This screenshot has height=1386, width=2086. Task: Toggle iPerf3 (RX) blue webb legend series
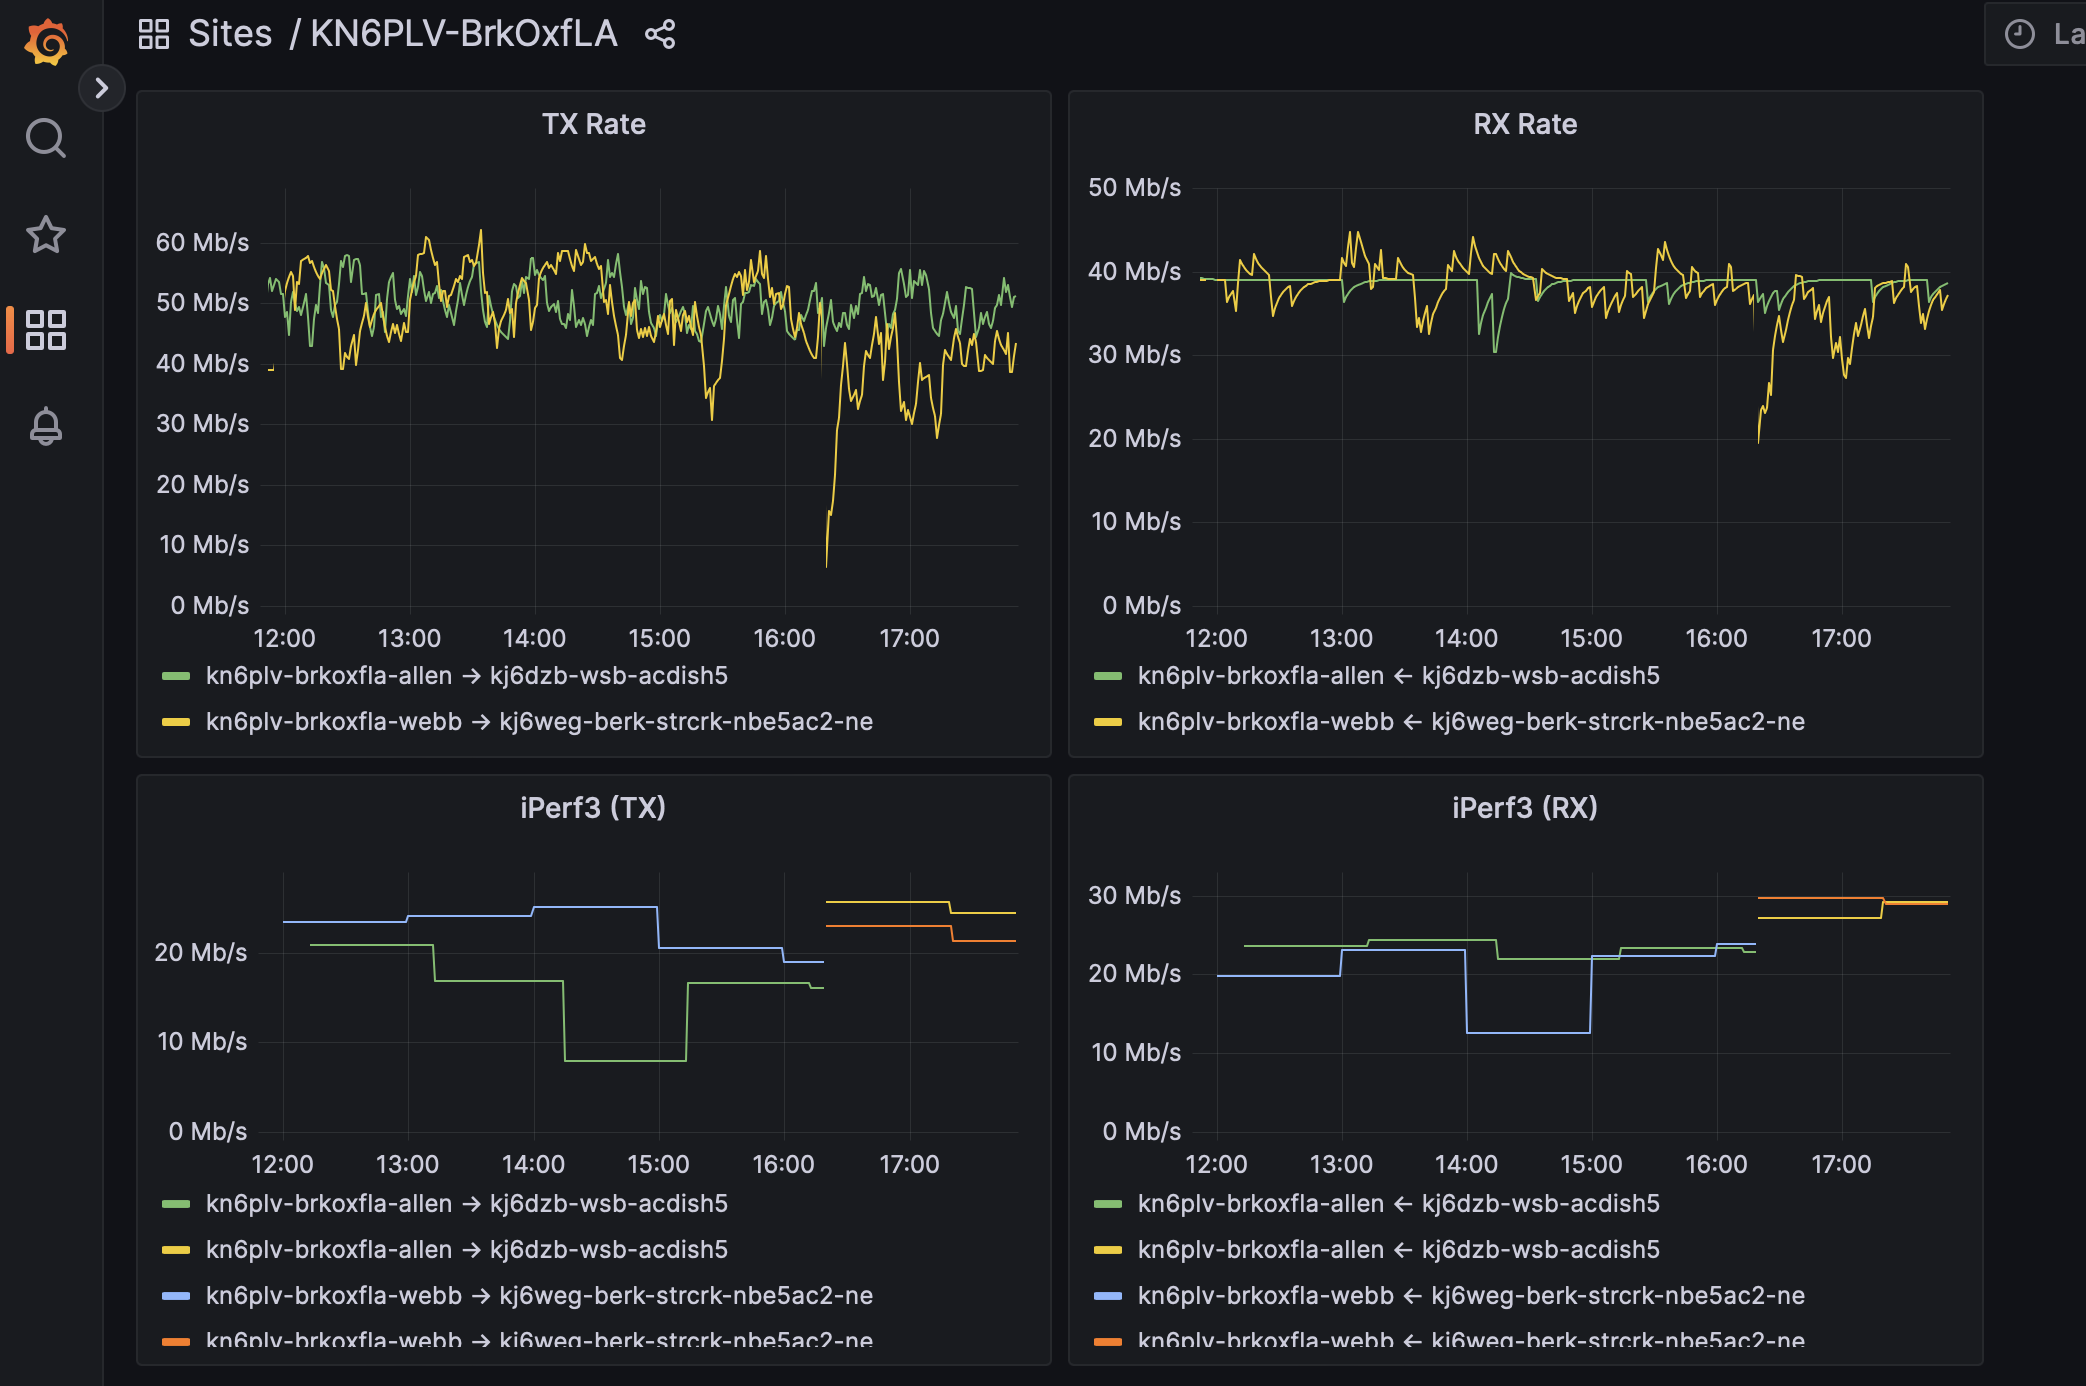coord(1471,1296)
